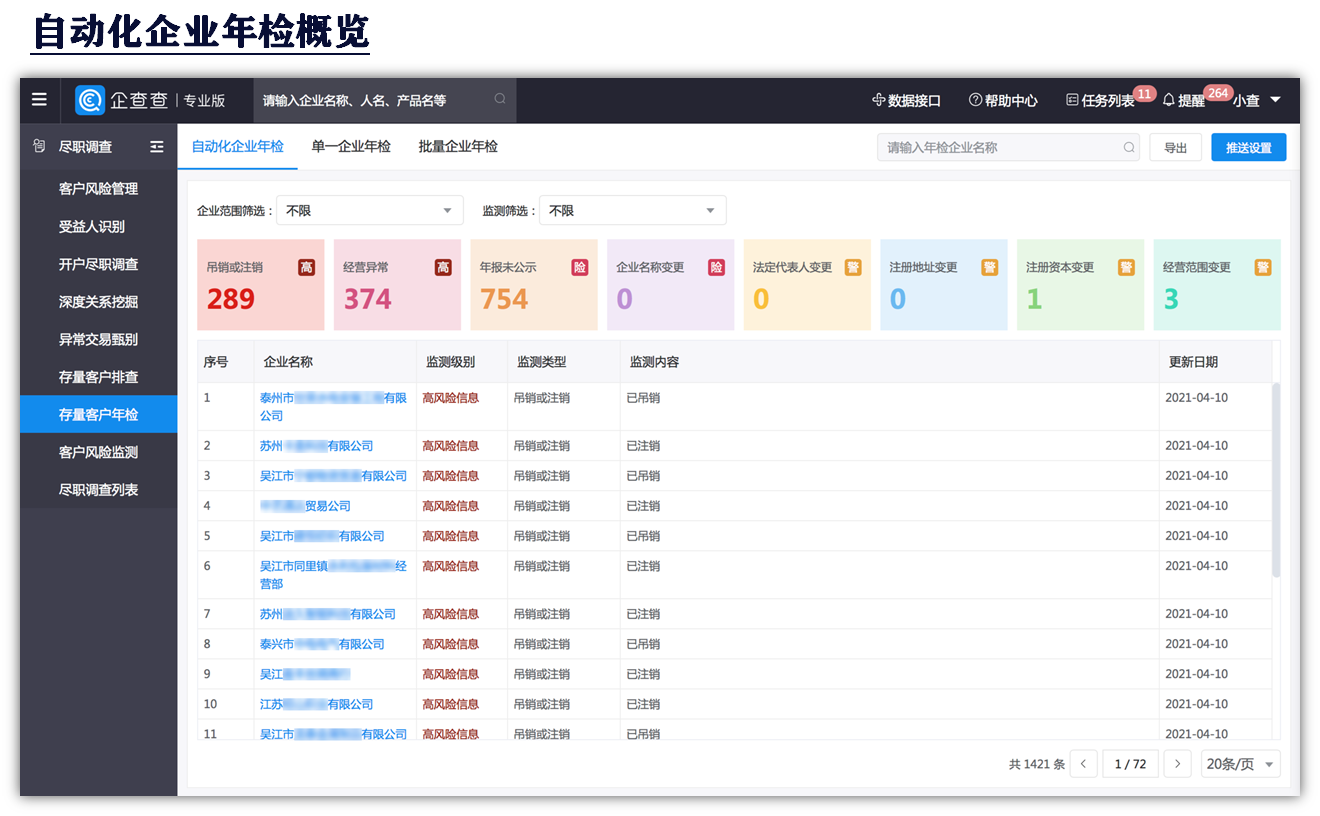
Task: Open 提醒 bell notifications
Action: pyautogui.click(x=1183, y=100)
